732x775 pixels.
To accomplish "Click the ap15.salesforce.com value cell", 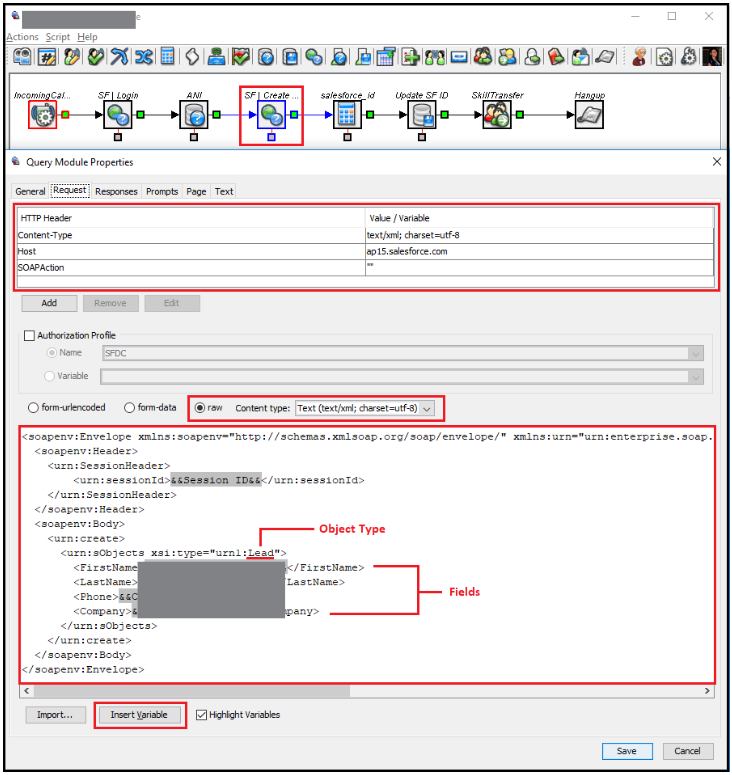I will click(x=539, y=252).
